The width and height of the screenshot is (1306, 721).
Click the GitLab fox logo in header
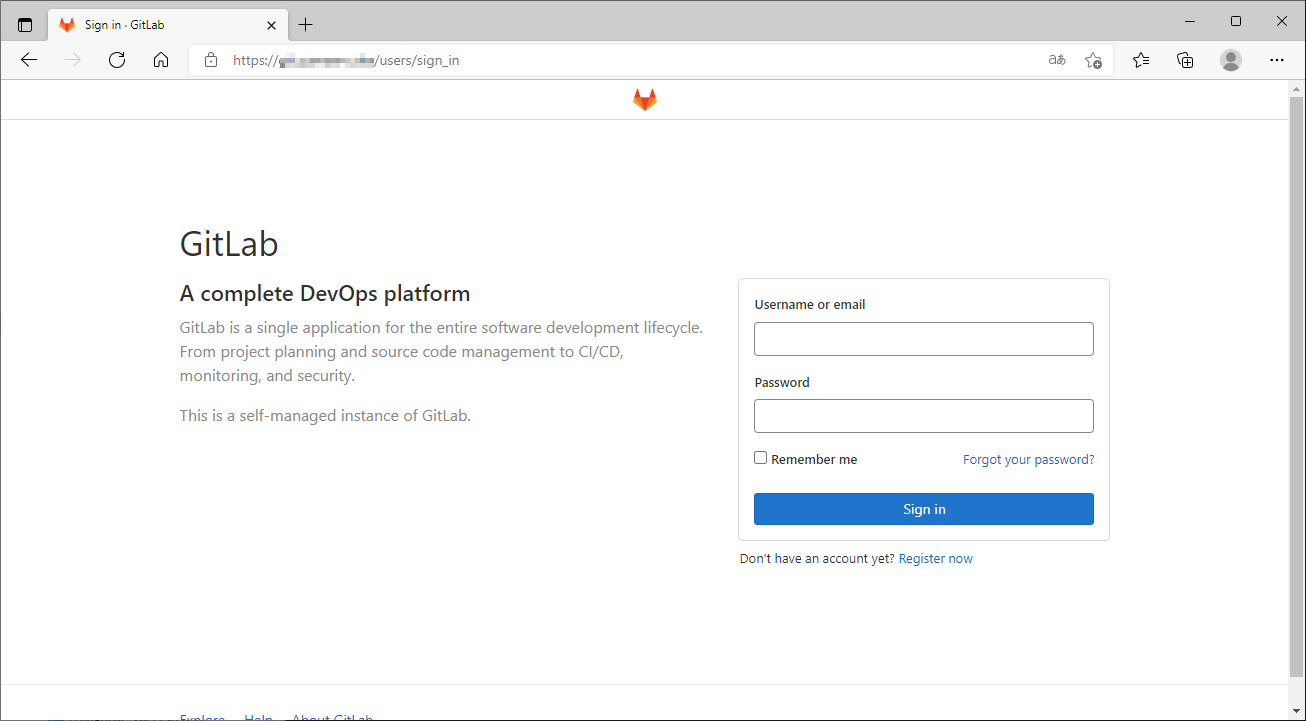645,100
